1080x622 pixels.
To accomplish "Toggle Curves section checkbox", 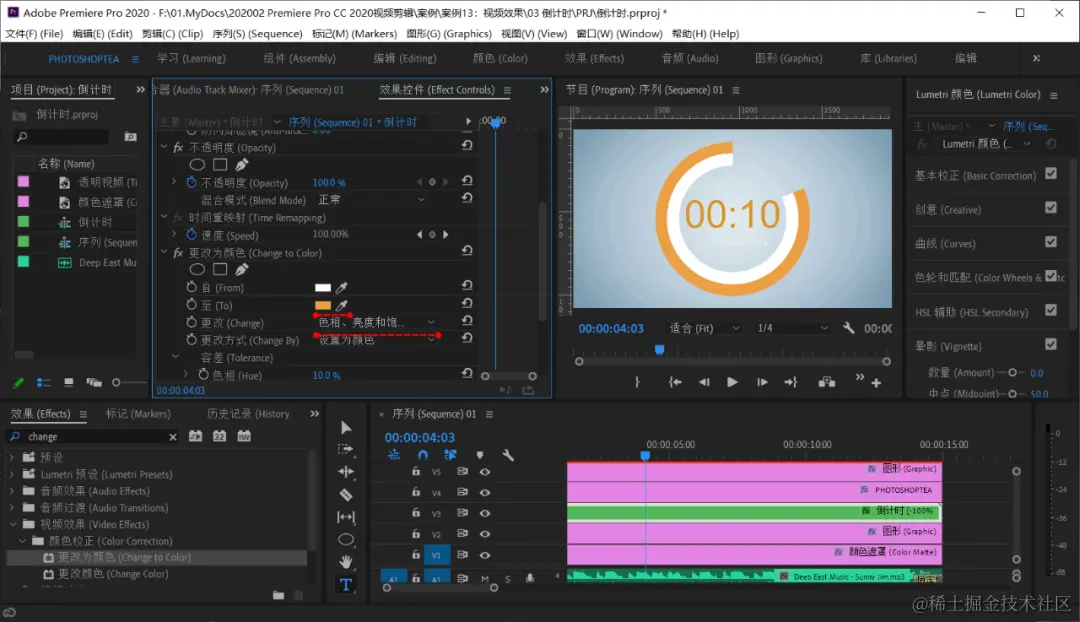I will coord(1051,242).
